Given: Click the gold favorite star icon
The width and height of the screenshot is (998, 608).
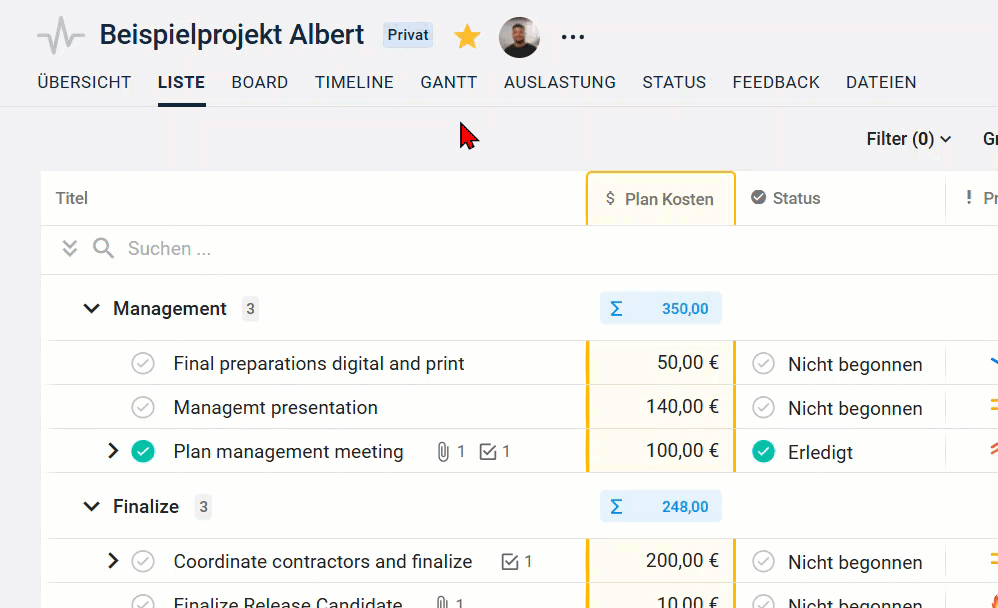Looking at the screenshot, I should pyautogui.click(x=467, y=37).
